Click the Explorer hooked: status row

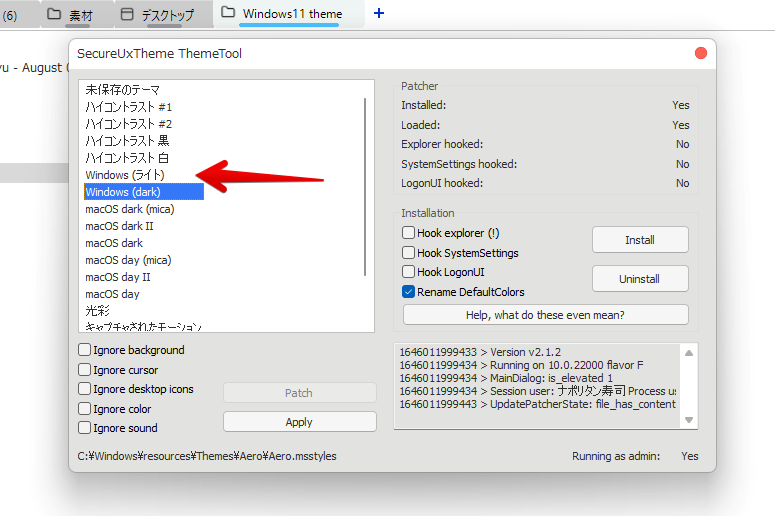pyautogui.click(x=545, y=144)
